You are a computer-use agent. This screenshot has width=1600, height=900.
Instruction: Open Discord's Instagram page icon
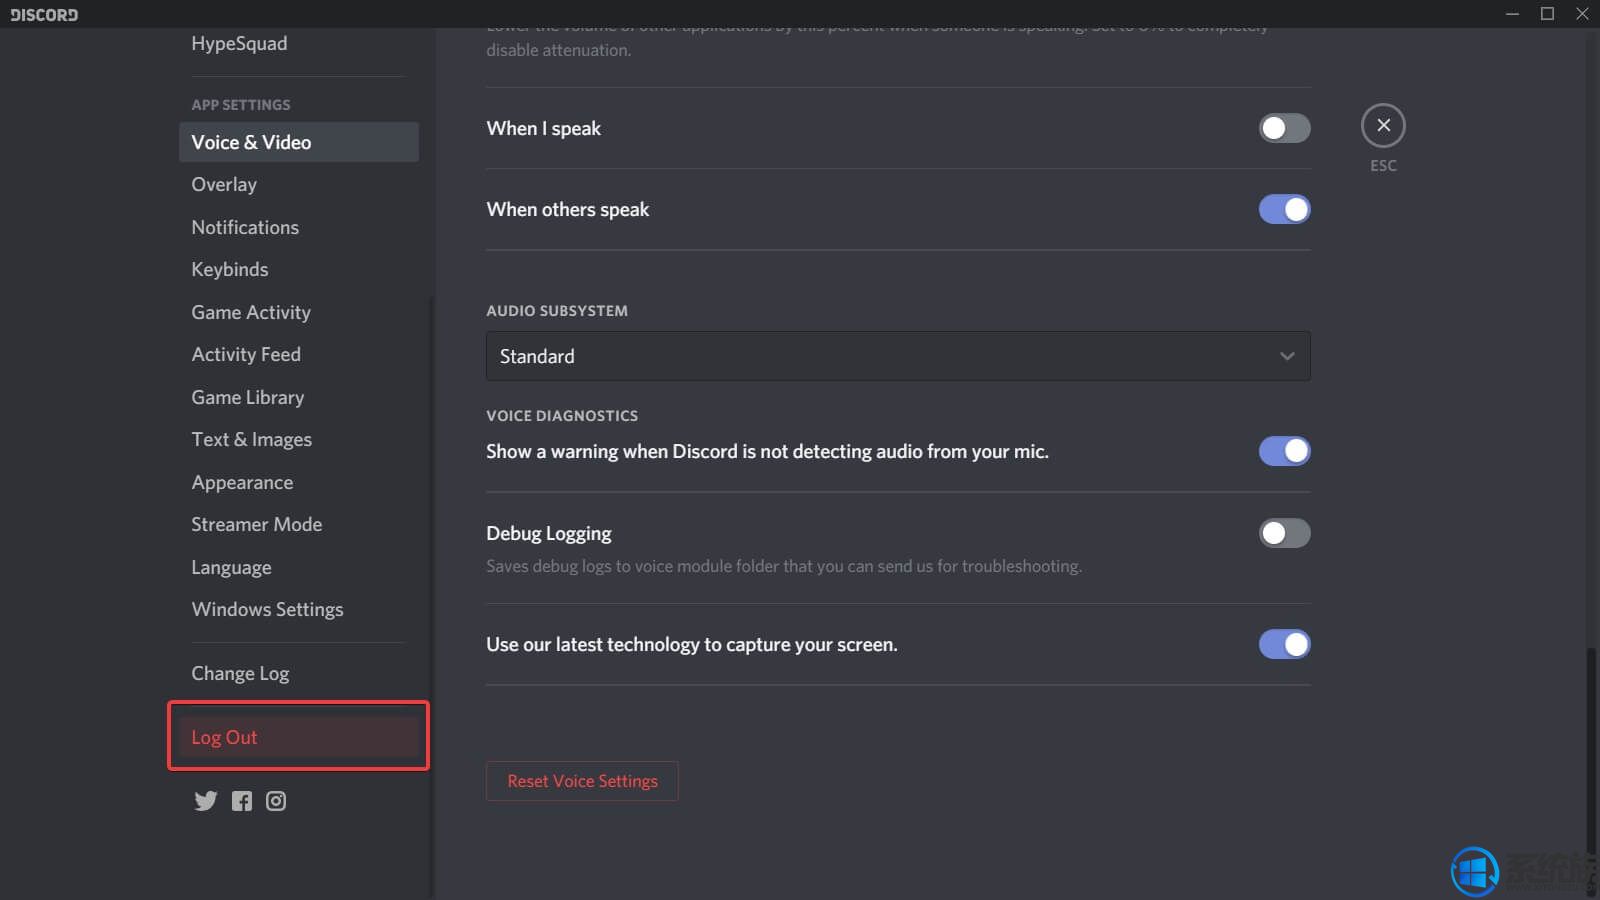(276, 801)
